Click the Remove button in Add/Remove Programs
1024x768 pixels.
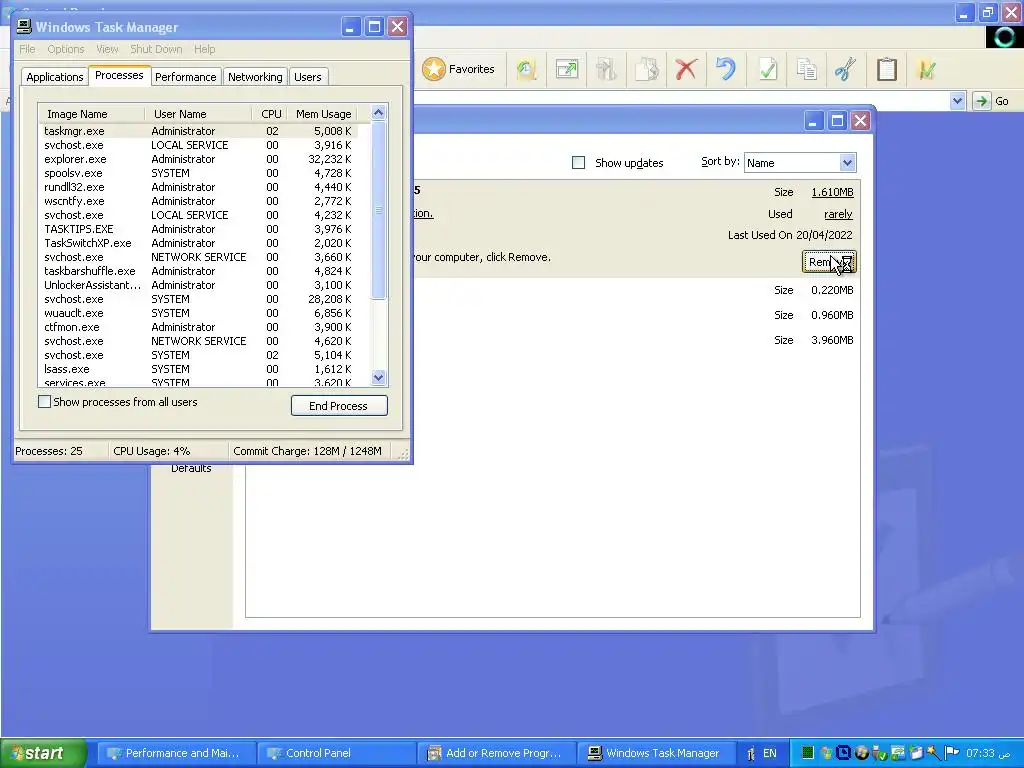click(829, 262)
